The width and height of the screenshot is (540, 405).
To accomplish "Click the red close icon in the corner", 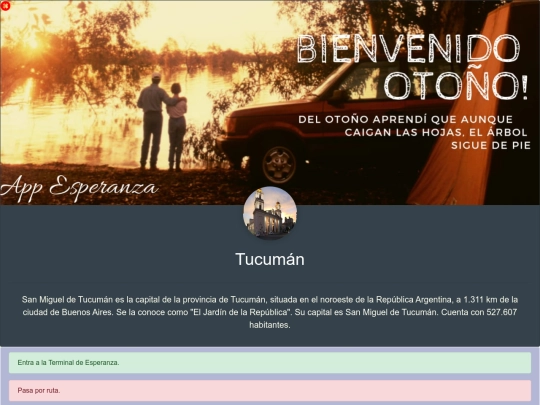I will [x=5, y=6].
